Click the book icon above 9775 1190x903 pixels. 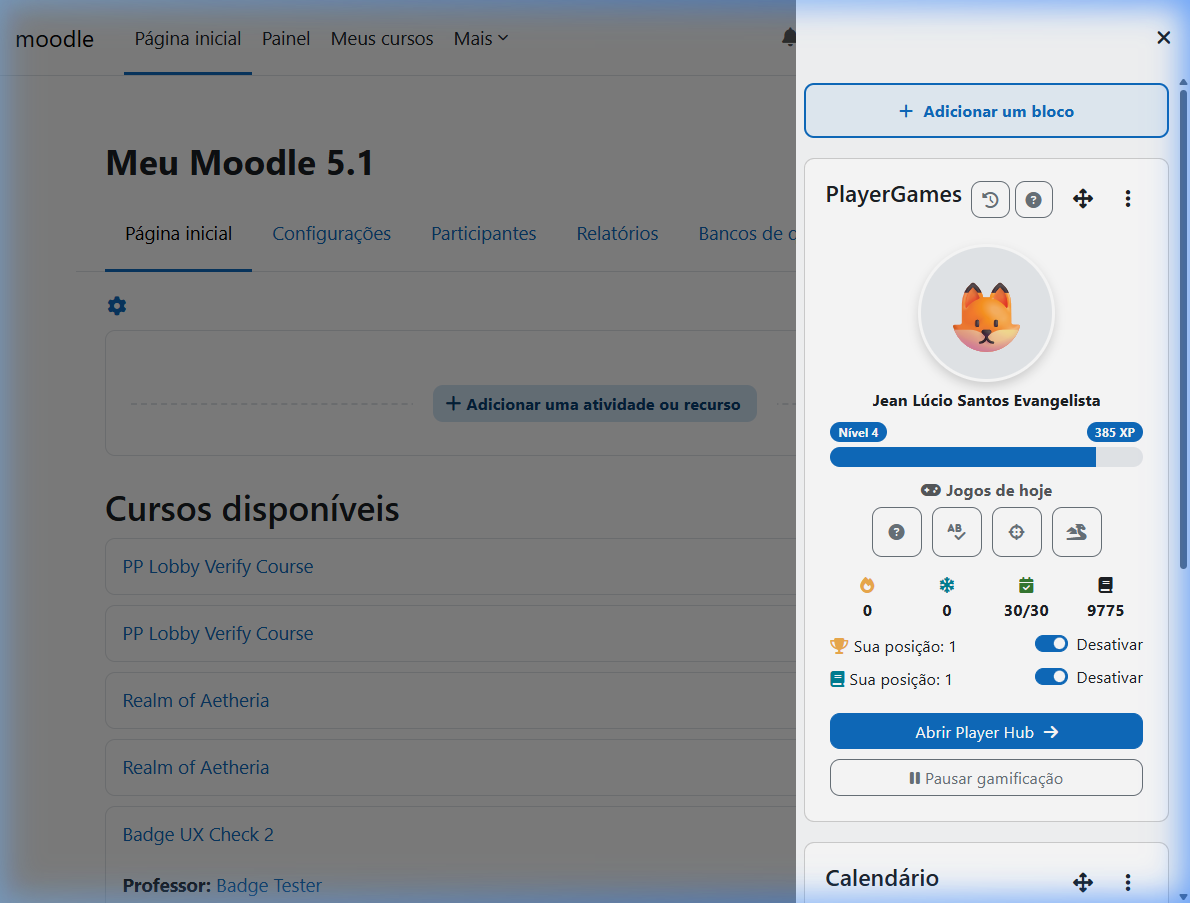pos(1105,585)
